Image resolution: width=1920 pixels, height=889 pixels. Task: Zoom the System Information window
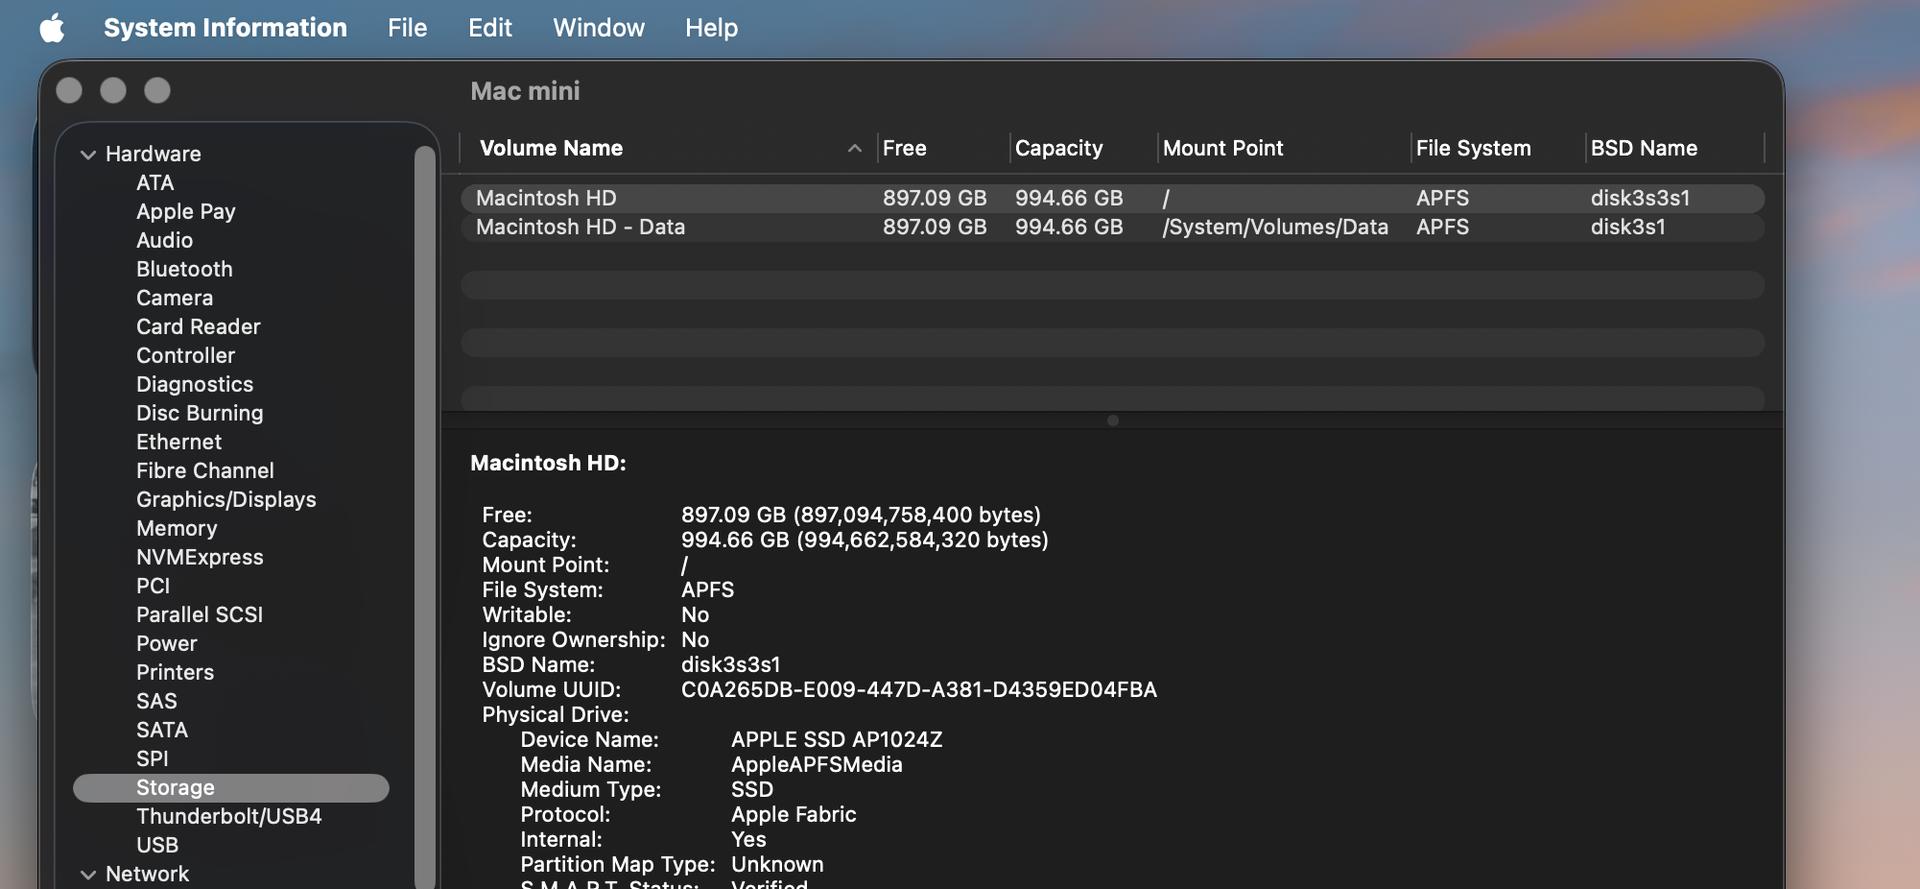pyautogui.click(x=157, y=91)
